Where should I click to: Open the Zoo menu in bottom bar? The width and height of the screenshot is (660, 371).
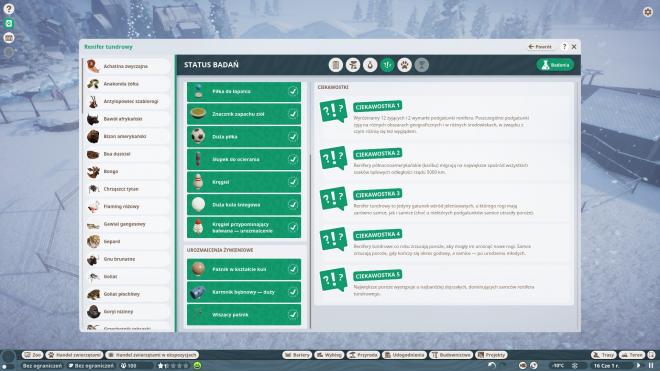pos(32,355)
